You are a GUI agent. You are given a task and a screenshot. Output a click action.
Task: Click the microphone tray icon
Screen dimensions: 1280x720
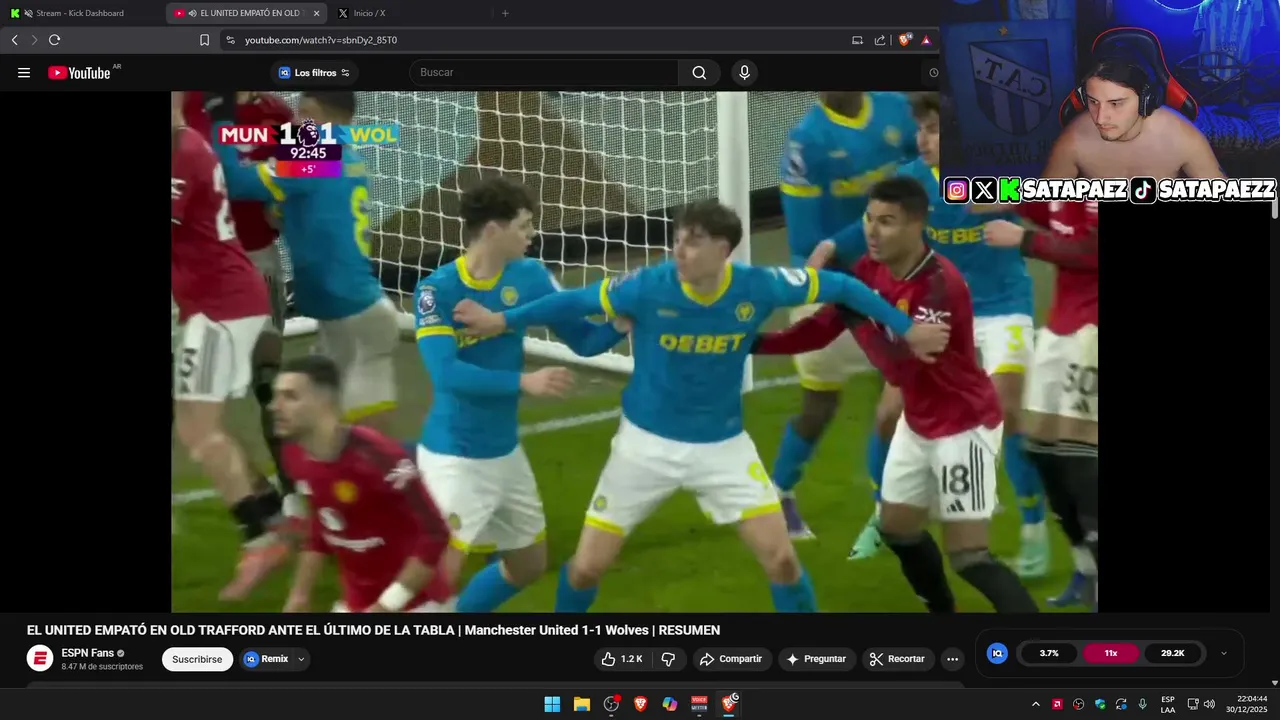(1143, 704)
